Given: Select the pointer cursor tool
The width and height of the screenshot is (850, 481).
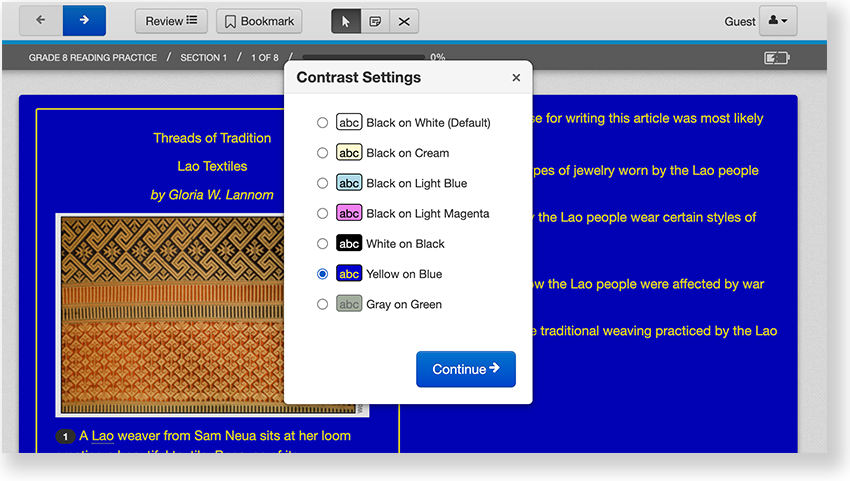Looking at the screenshot, I should point(345,21).
